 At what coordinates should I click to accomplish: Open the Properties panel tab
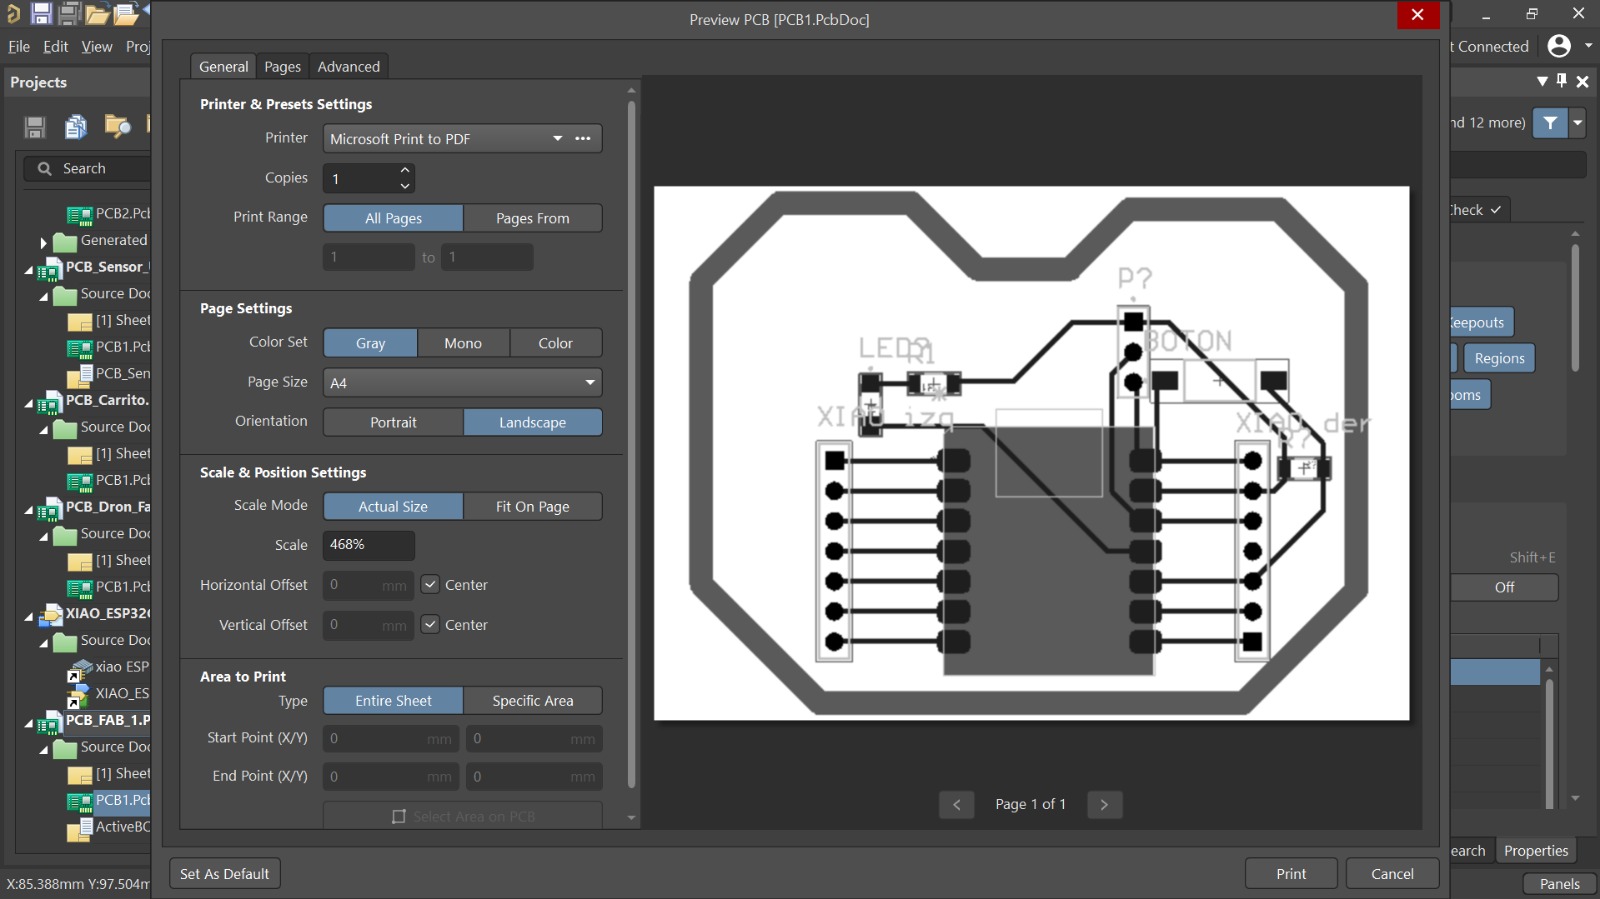(1536, 850)
